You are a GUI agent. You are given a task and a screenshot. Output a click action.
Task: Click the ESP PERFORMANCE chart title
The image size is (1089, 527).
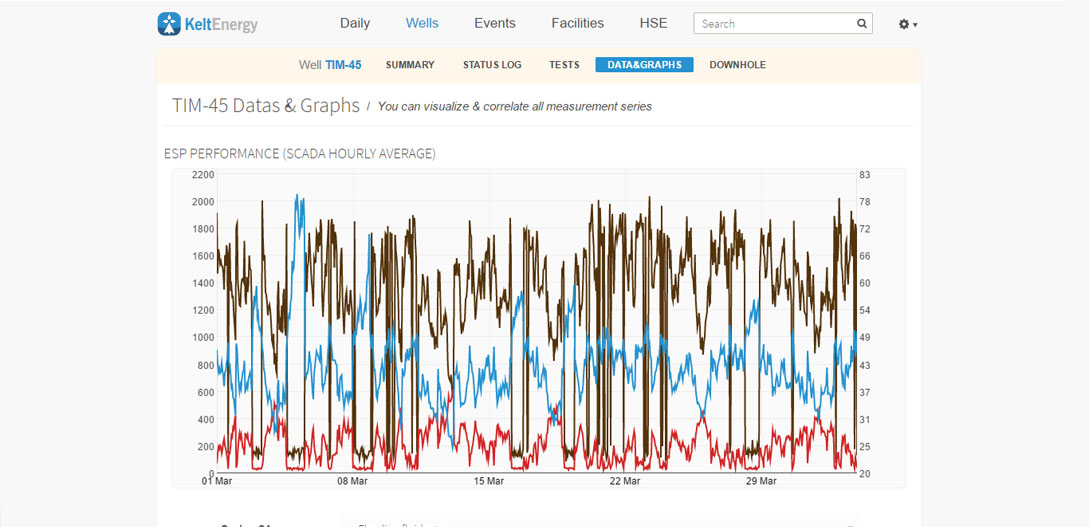[300, 153]
